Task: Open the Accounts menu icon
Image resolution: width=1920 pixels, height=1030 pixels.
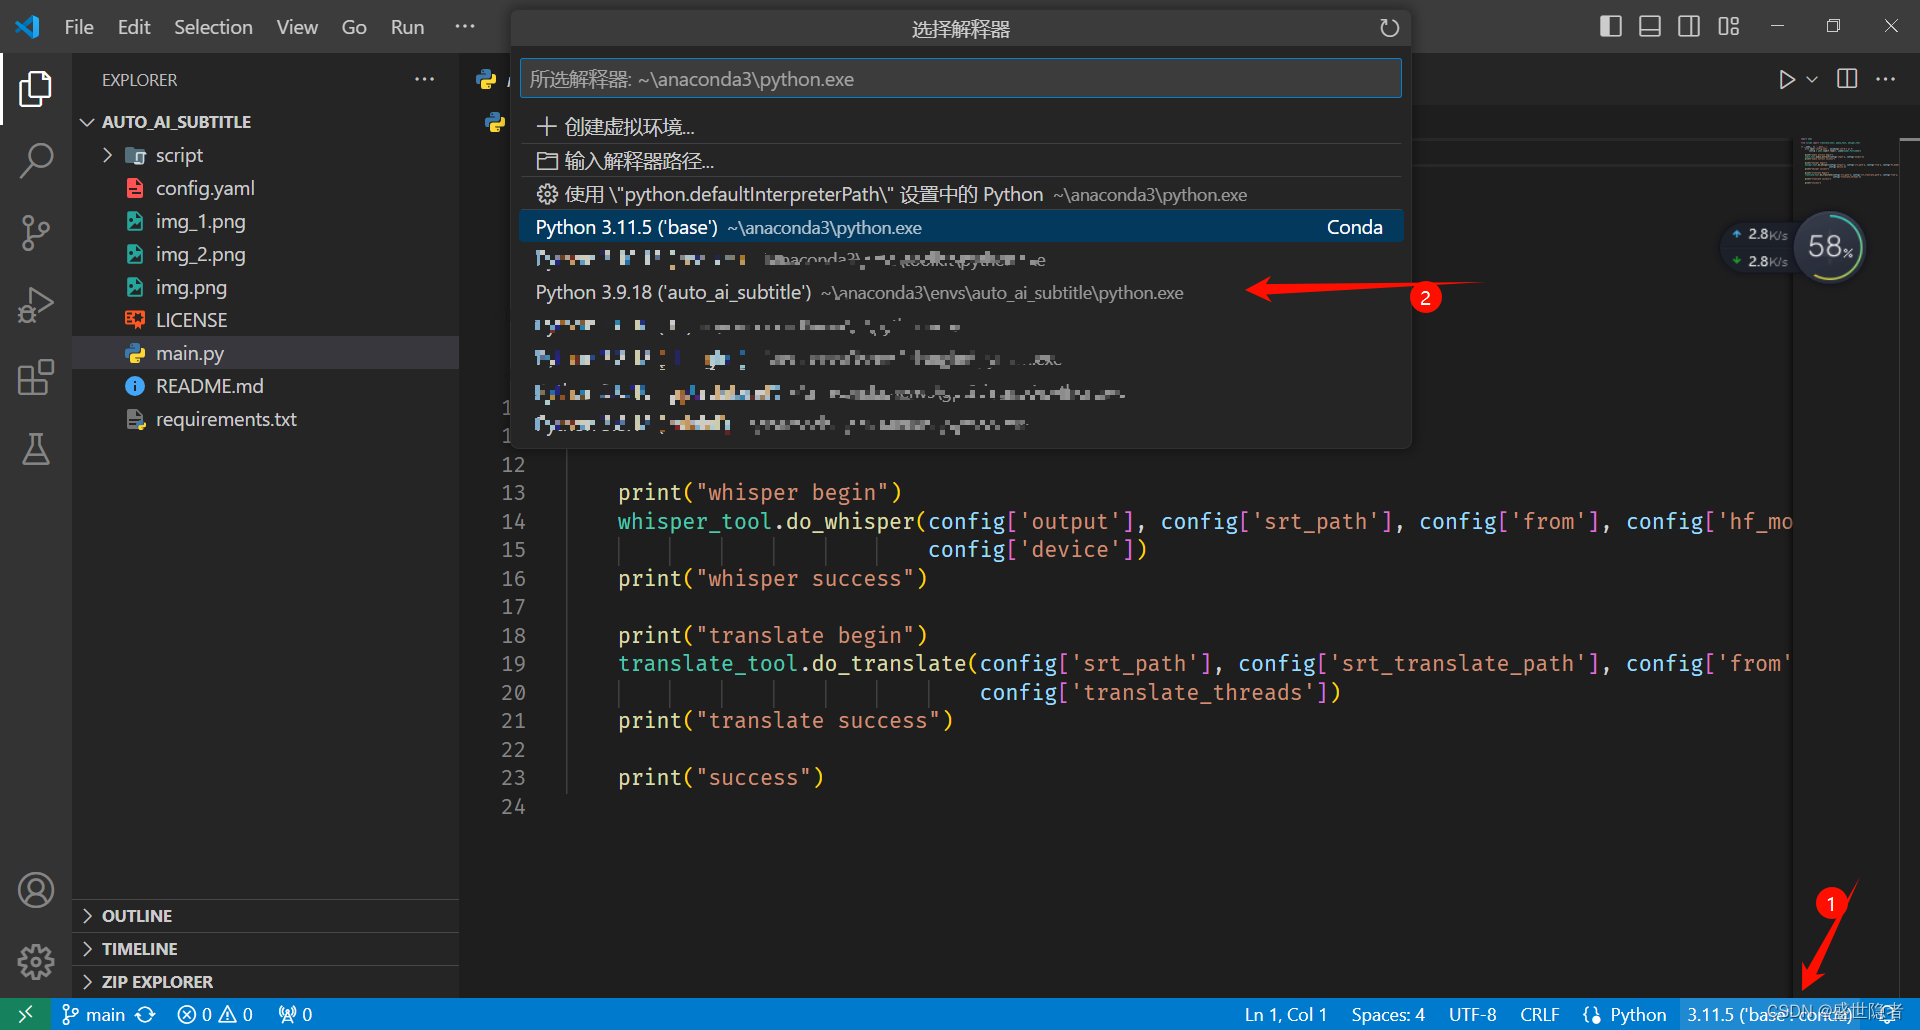Action: 35,890
